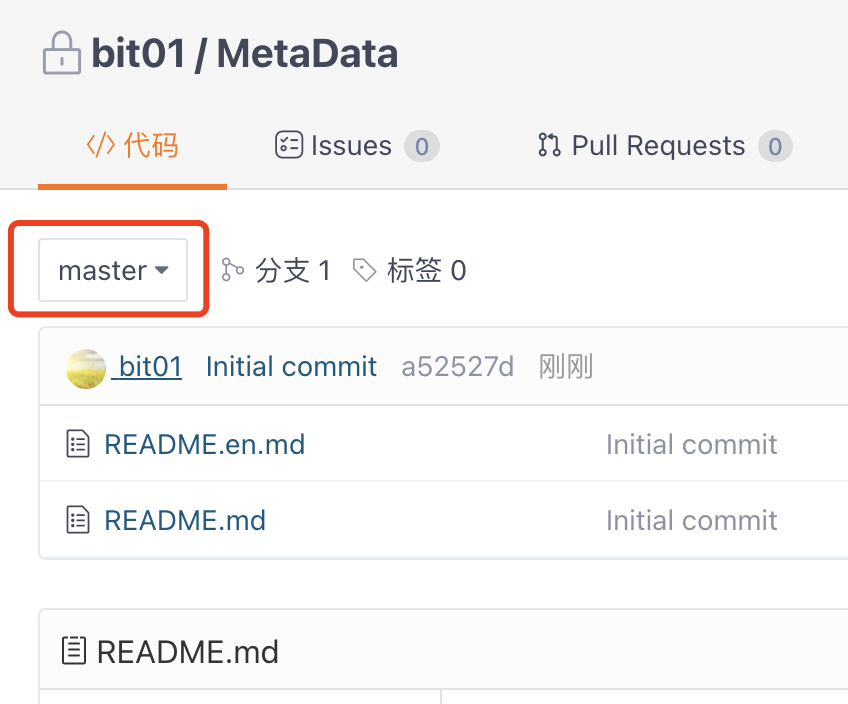Open the master branch dropdown

coord(113,270)
